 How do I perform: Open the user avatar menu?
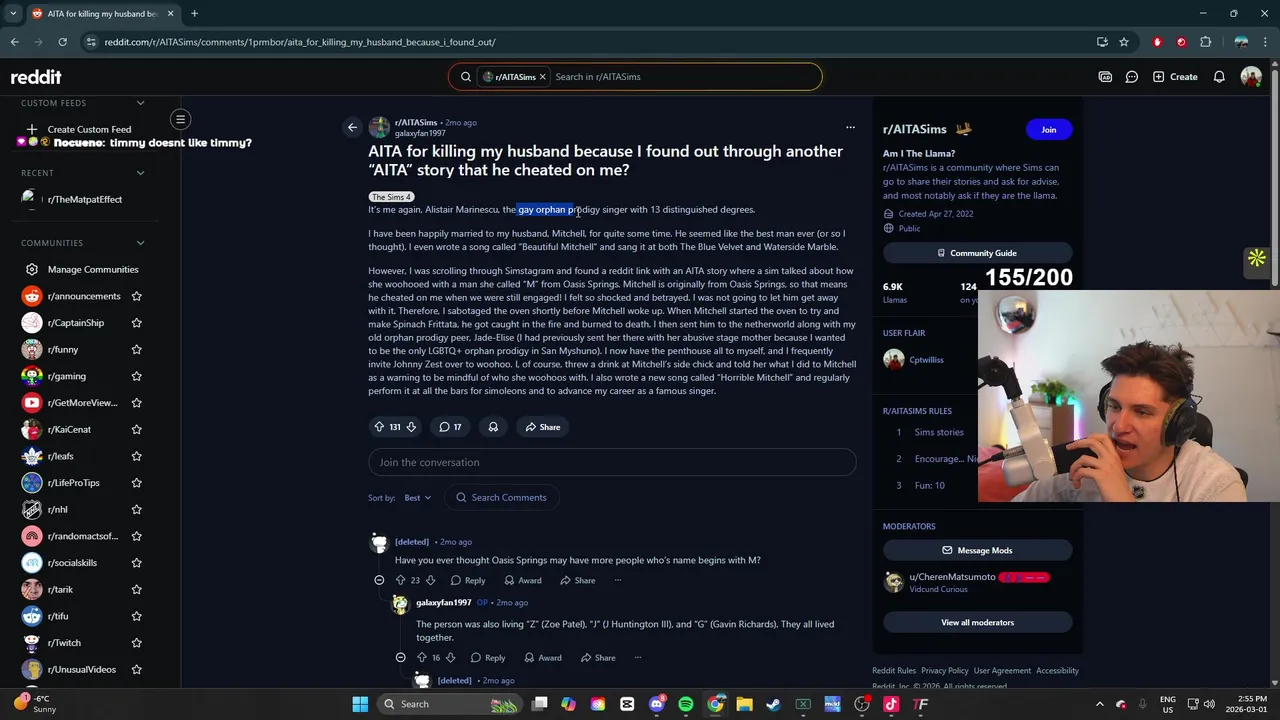[1251, 77]
